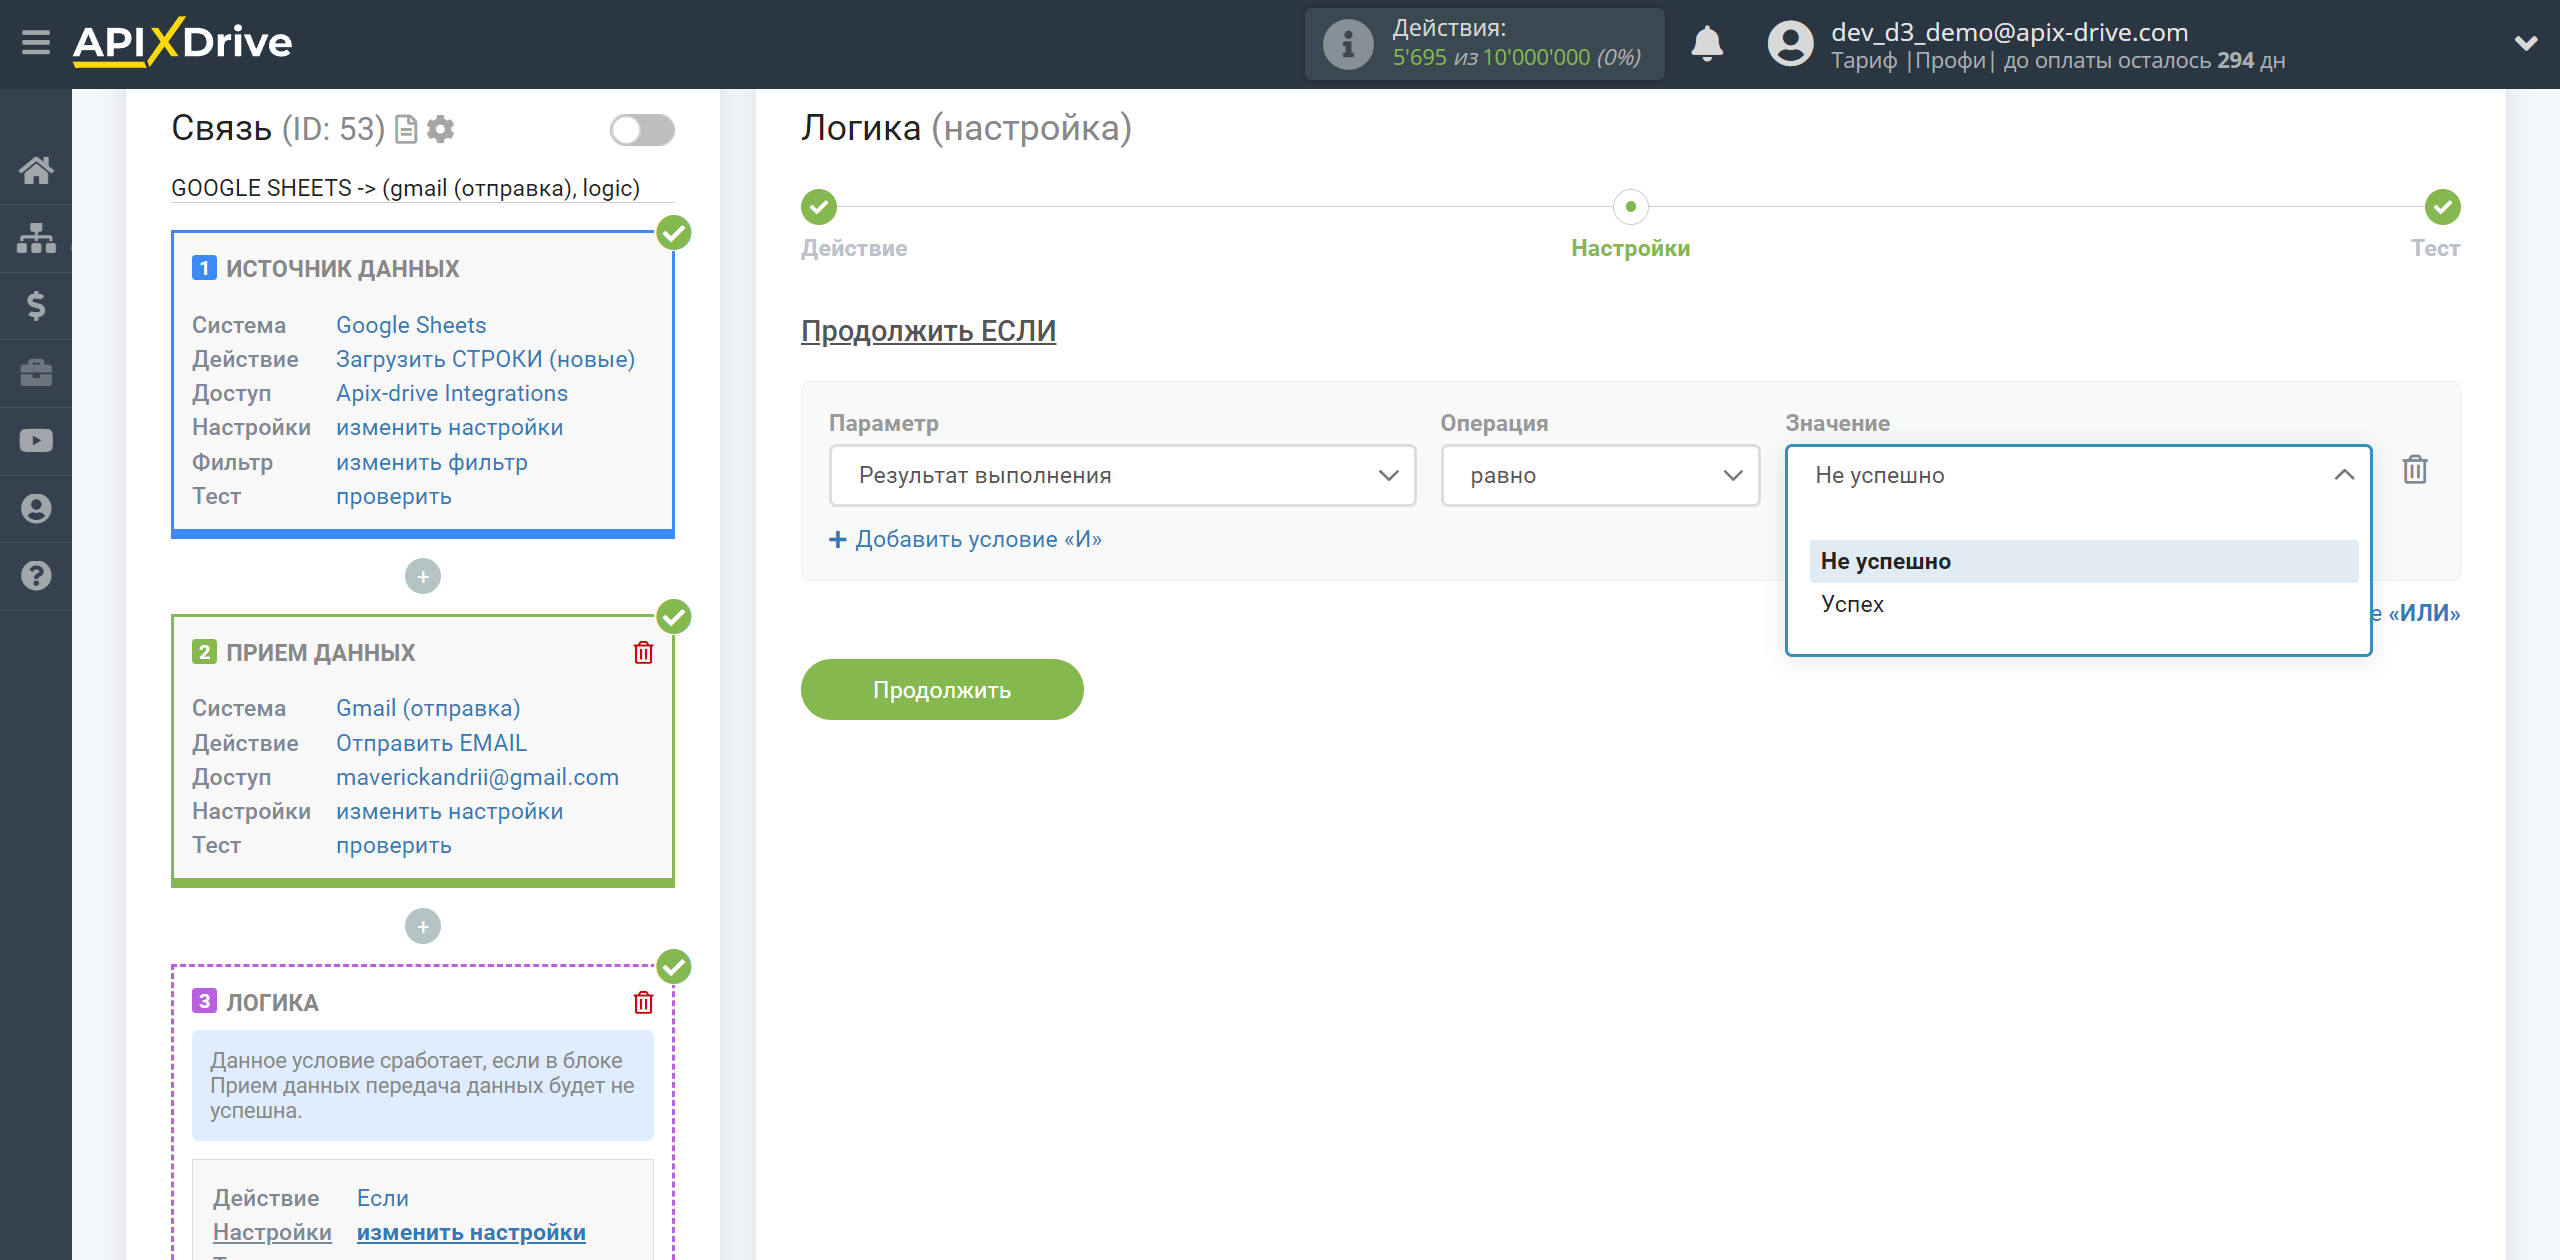Click the Продолжить ЕСЛИ heading

tap(928, 331)
